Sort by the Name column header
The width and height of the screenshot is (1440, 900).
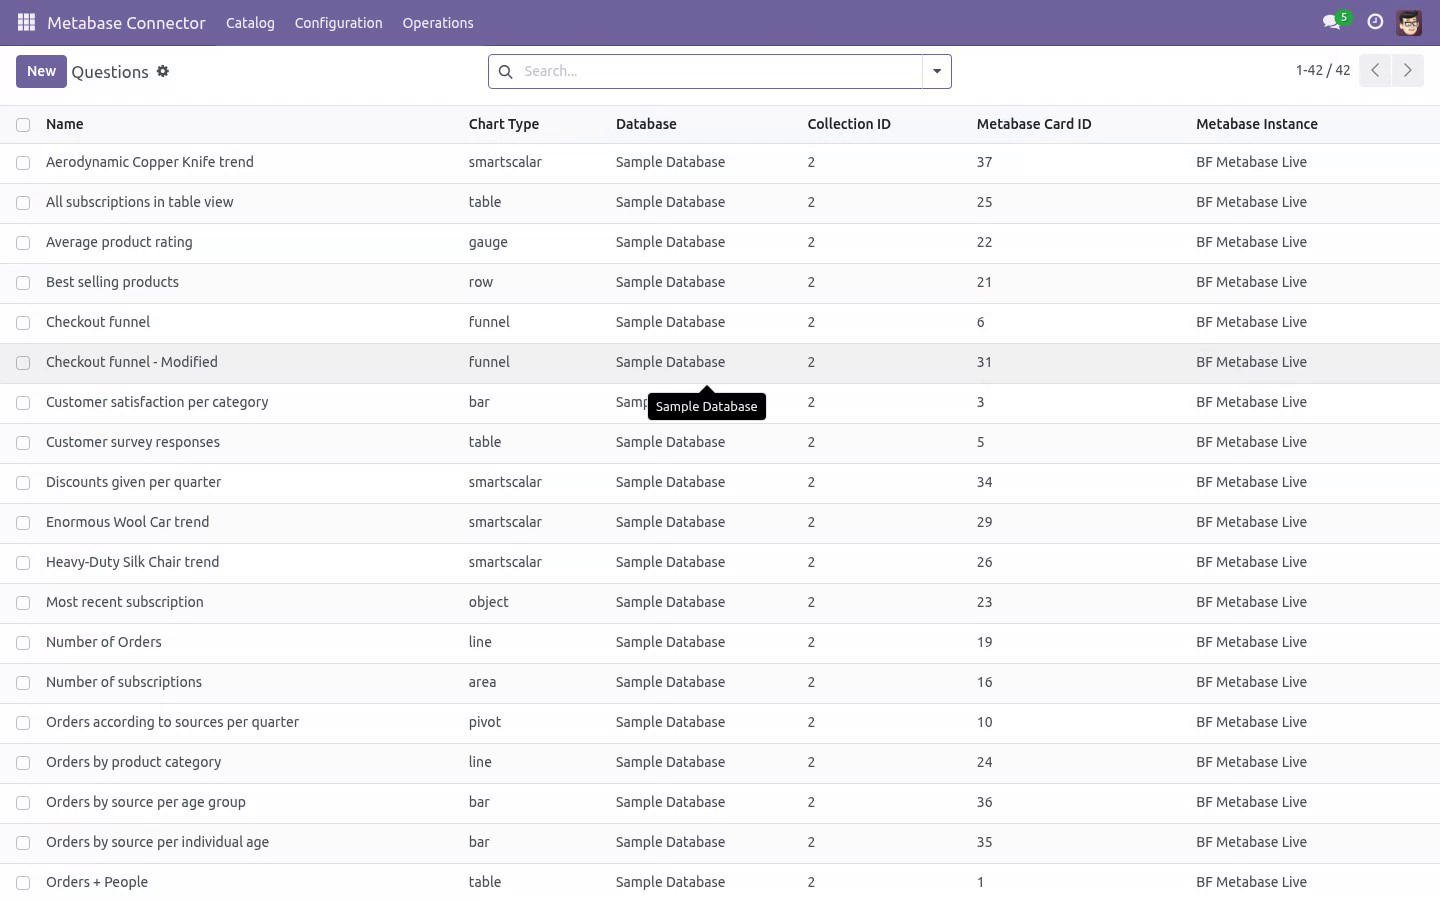[65, 124]
